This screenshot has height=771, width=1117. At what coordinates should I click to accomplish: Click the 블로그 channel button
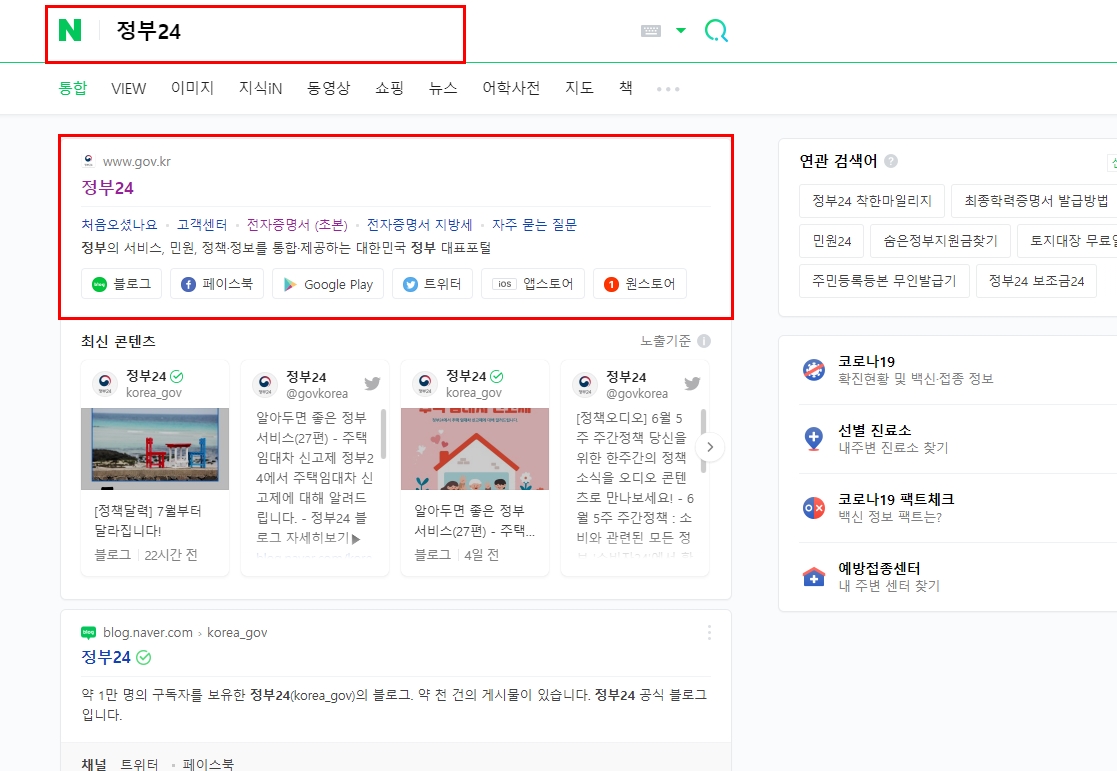click(x=121, y=284)
